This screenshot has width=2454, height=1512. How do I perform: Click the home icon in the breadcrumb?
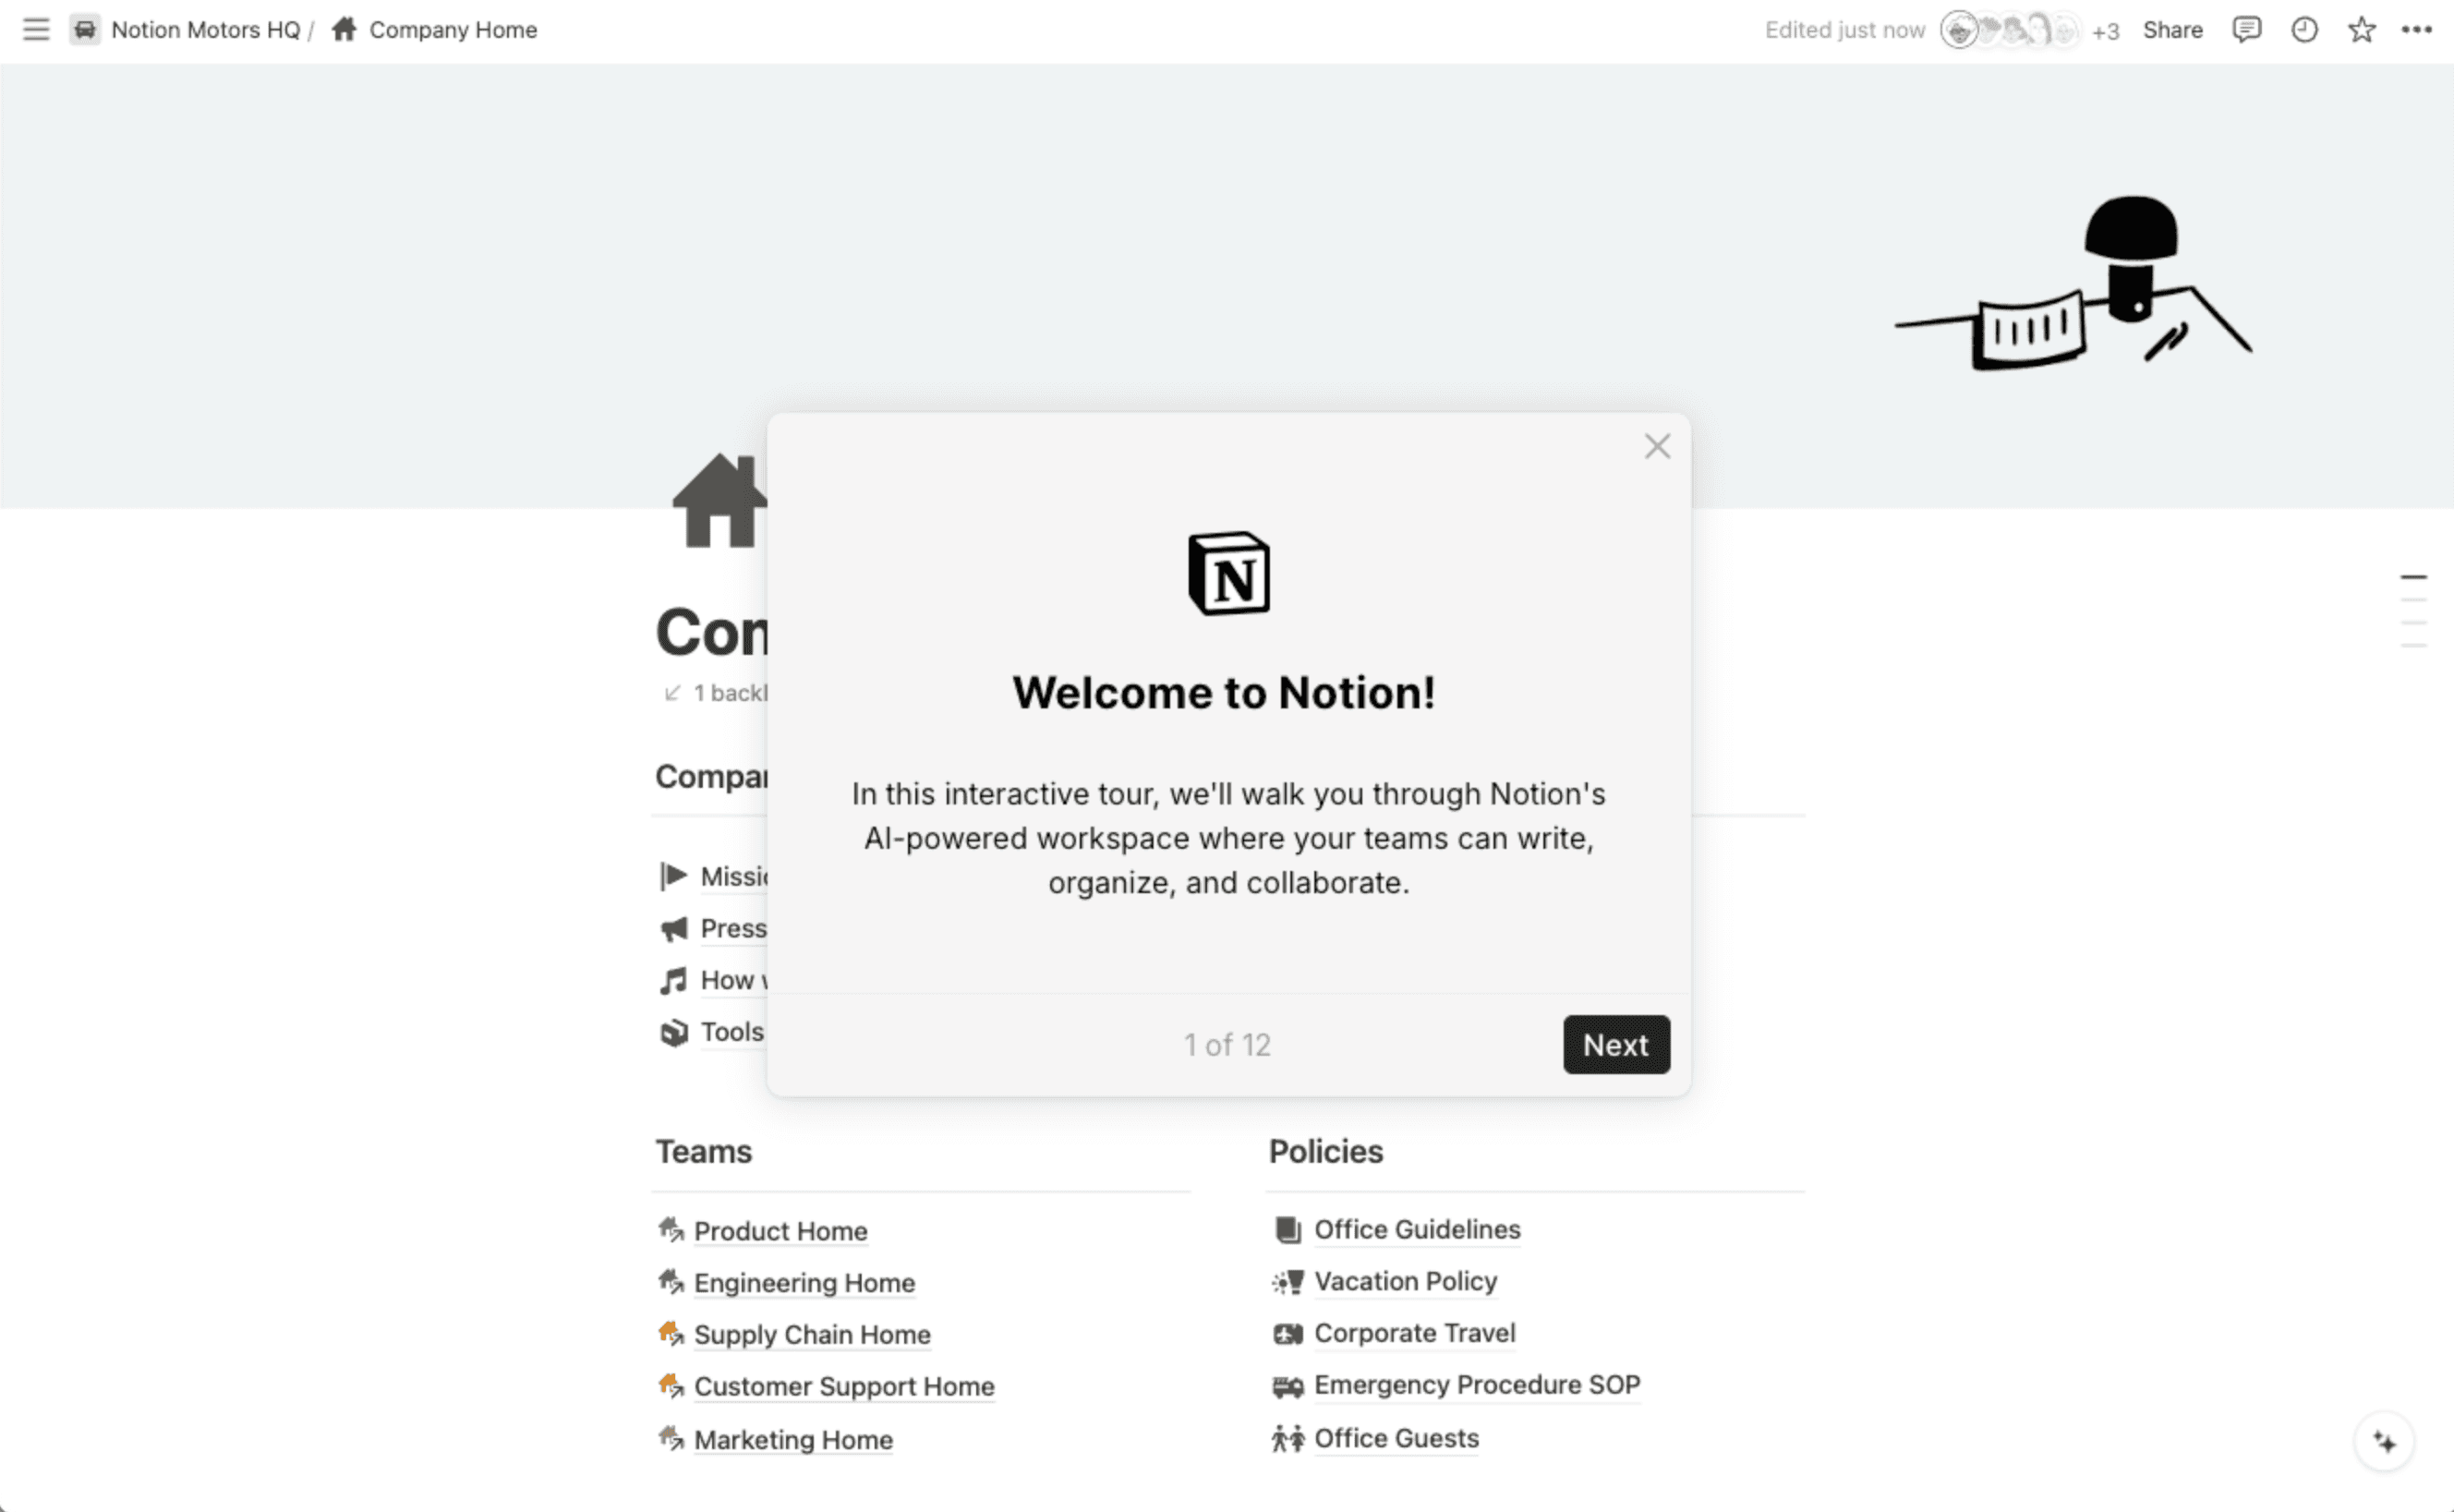(x=345, y=29)
